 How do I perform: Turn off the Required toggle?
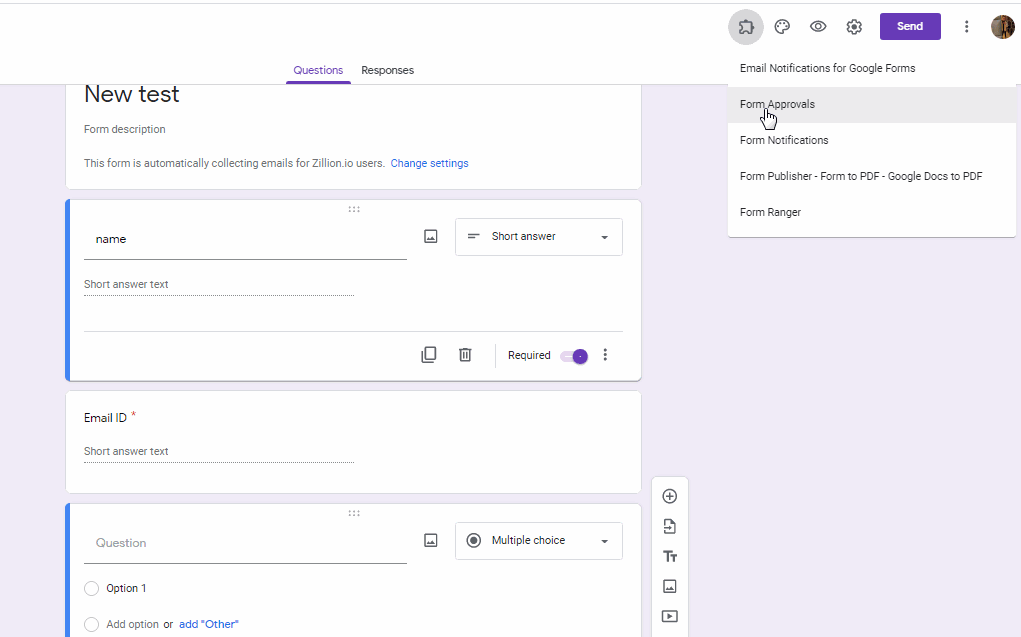(574, 356)
